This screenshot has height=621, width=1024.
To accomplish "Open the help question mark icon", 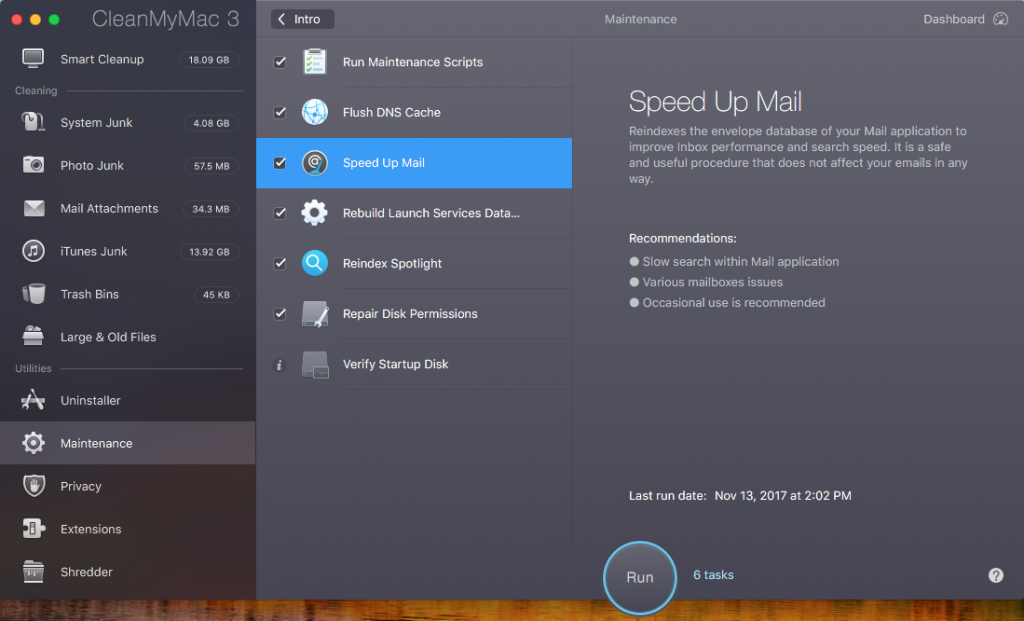I will [995, 575].
